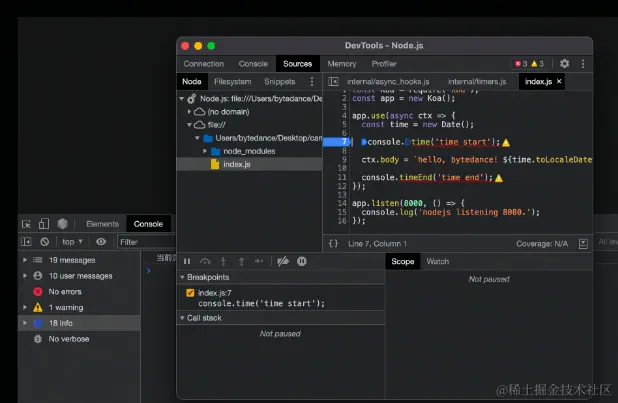Click the Coverage: N/A status text

point(542,244)
